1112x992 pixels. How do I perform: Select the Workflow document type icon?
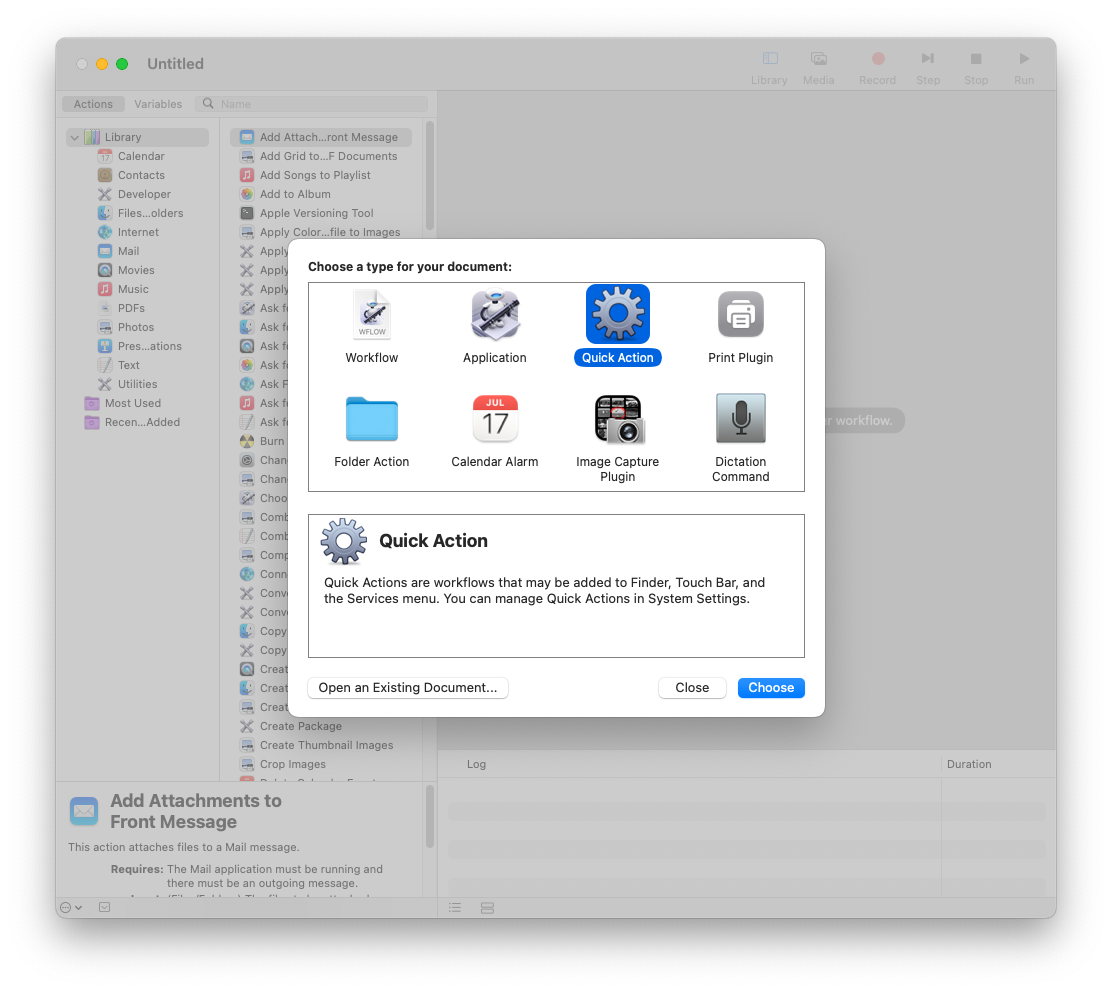coord(372,315)
